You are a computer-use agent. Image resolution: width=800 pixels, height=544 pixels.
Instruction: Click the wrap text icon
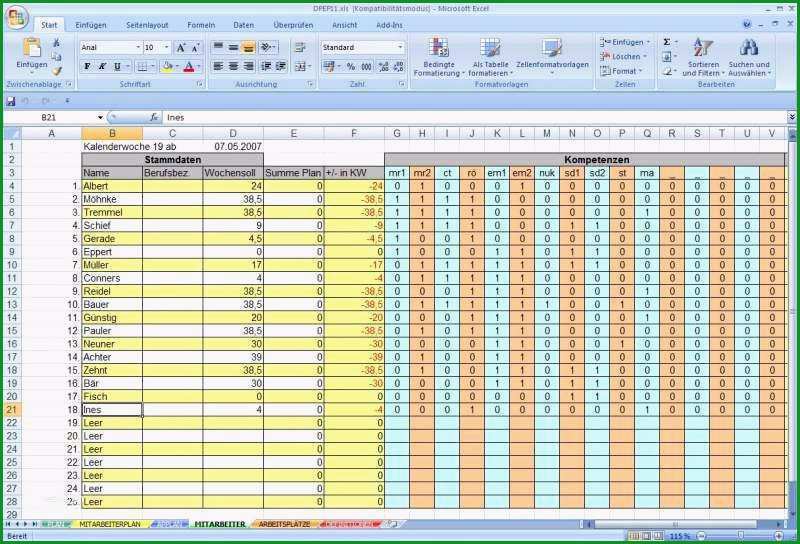[300, 47]
